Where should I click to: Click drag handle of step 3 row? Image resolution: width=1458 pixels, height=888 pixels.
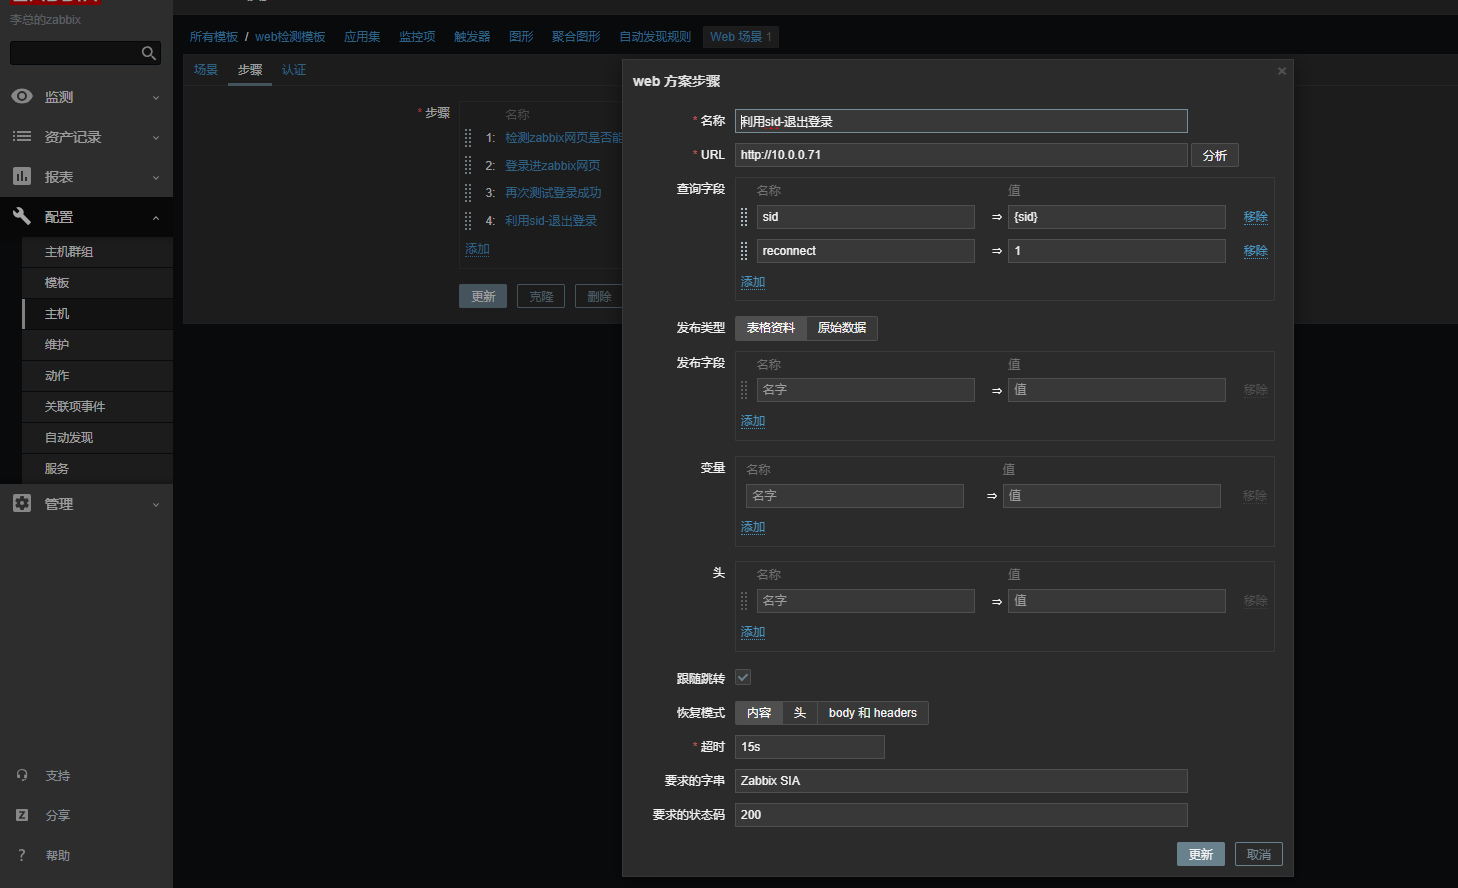pos(468,193)
